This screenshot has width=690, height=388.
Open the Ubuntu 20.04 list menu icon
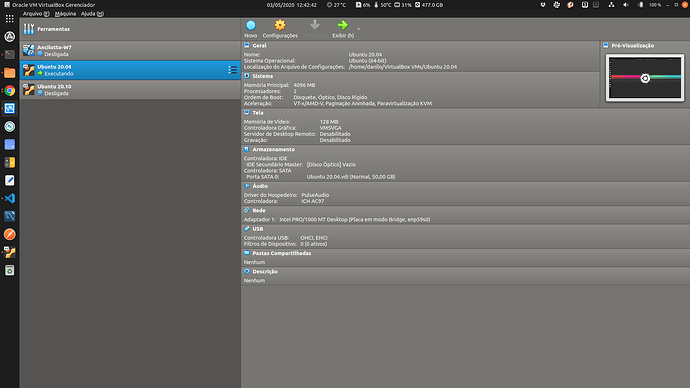(232, 70)
